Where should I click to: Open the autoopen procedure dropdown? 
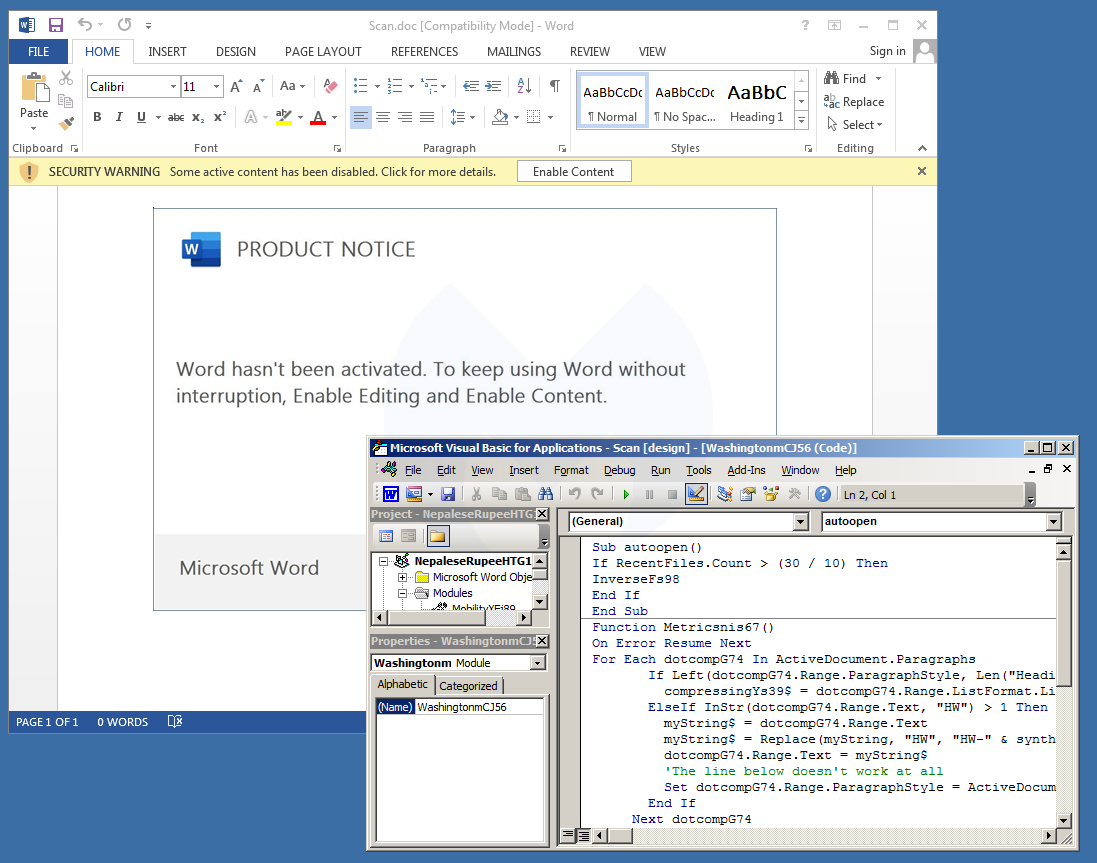[1053, 522]
